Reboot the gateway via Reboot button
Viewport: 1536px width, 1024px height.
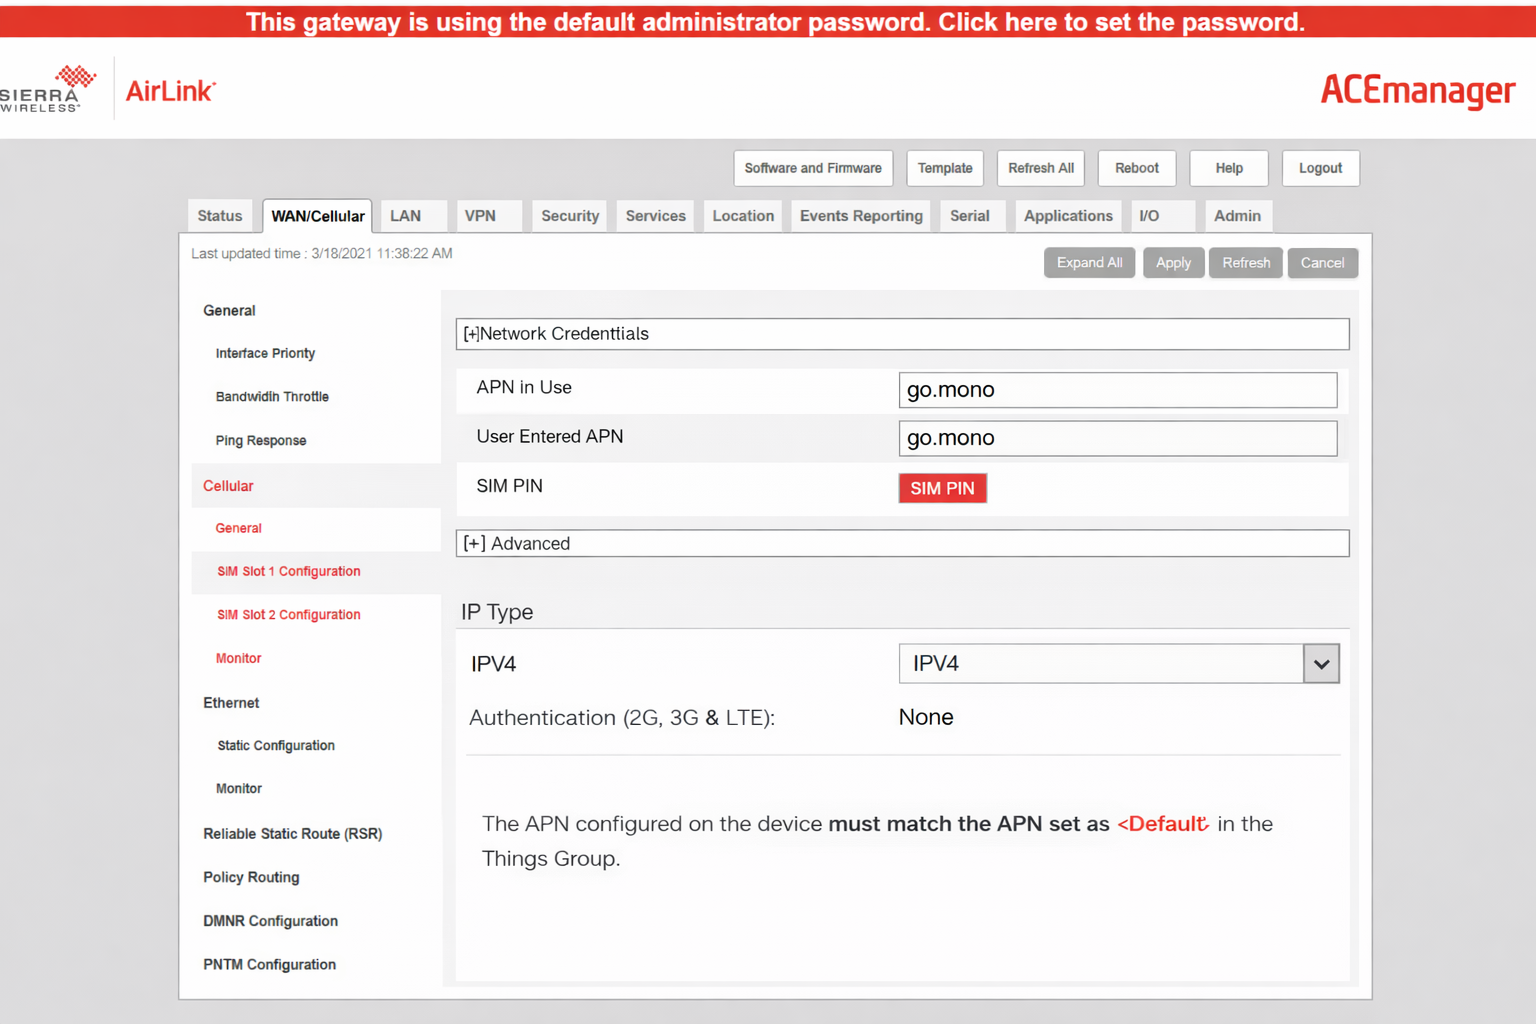pos(1136,168)
